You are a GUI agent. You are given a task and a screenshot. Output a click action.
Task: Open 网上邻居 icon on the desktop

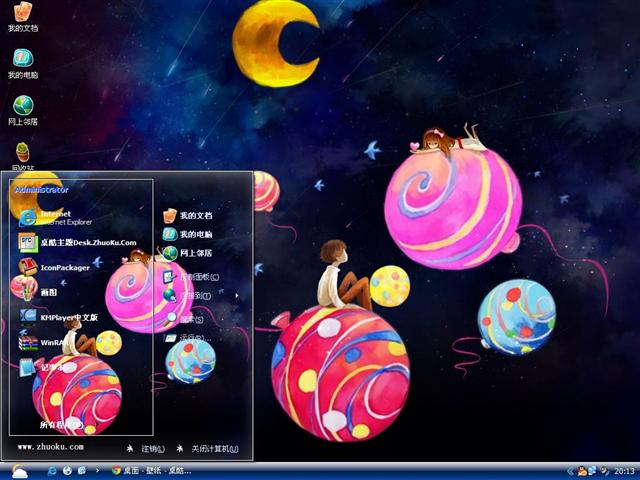(23, 110)
